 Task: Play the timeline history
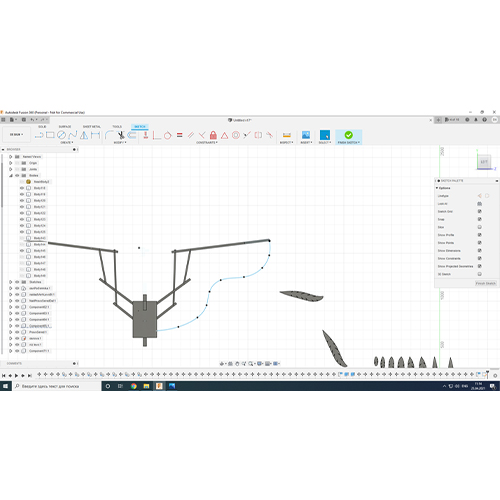16,375
